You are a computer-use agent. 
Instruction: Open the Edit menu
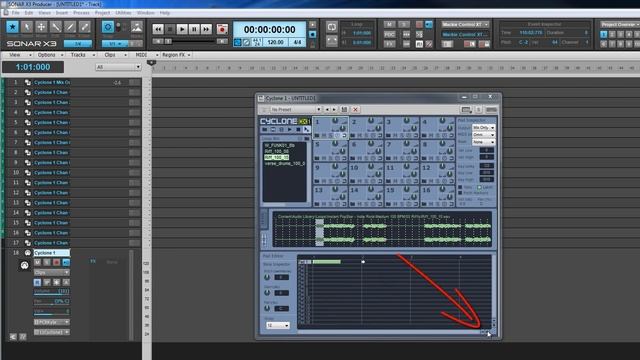tap(29, 13)
